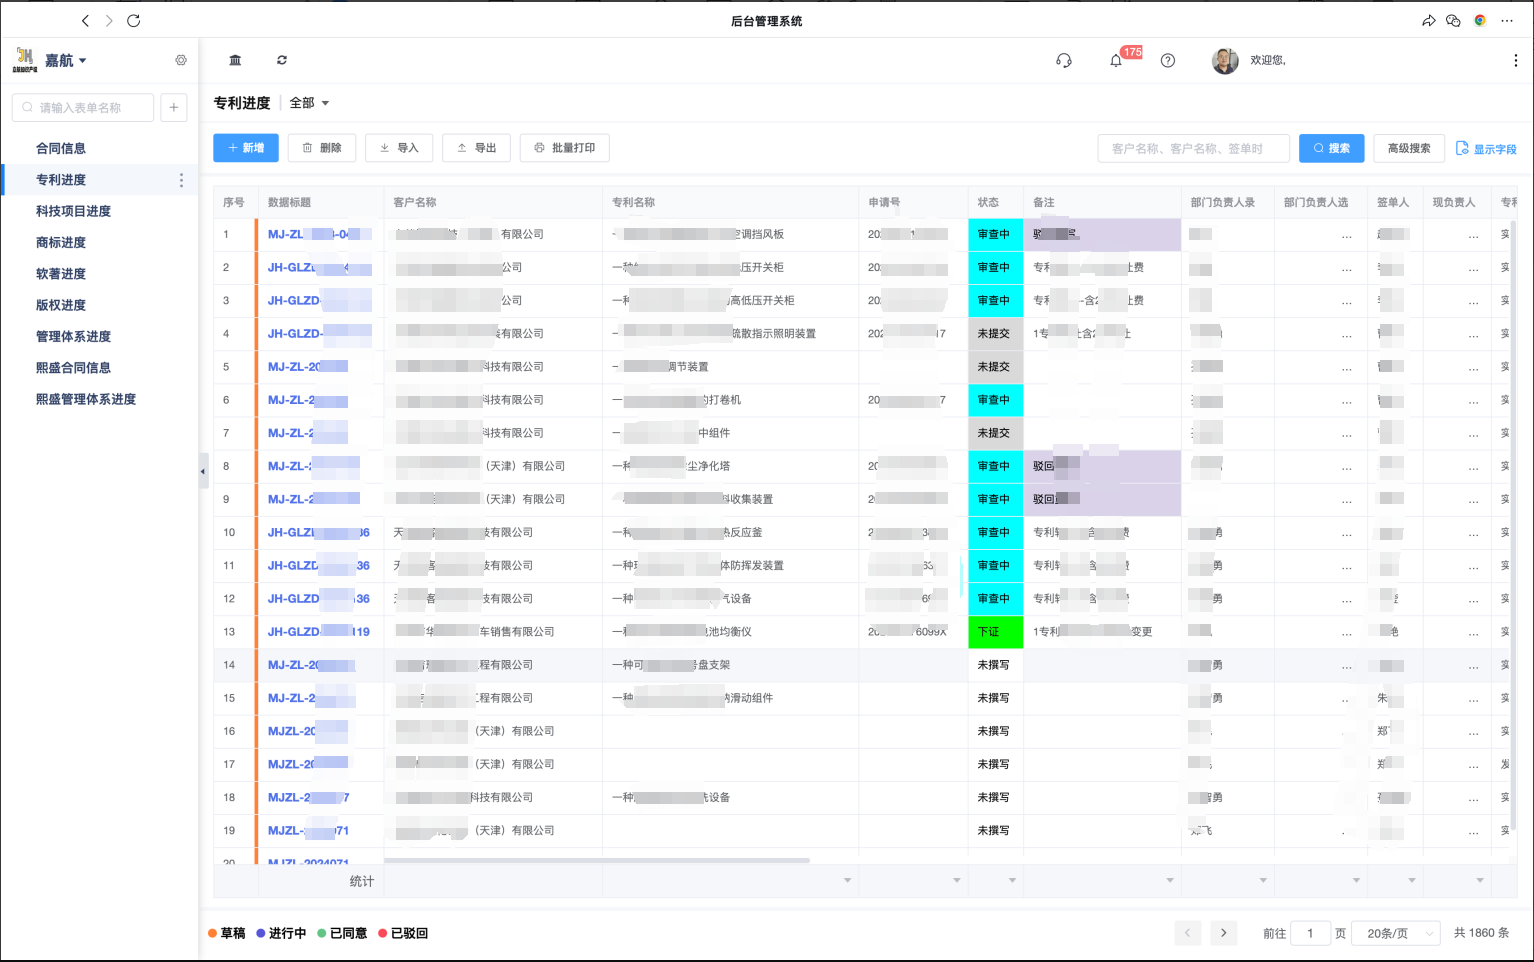Click the 新增 button

(x=246, y=148)
